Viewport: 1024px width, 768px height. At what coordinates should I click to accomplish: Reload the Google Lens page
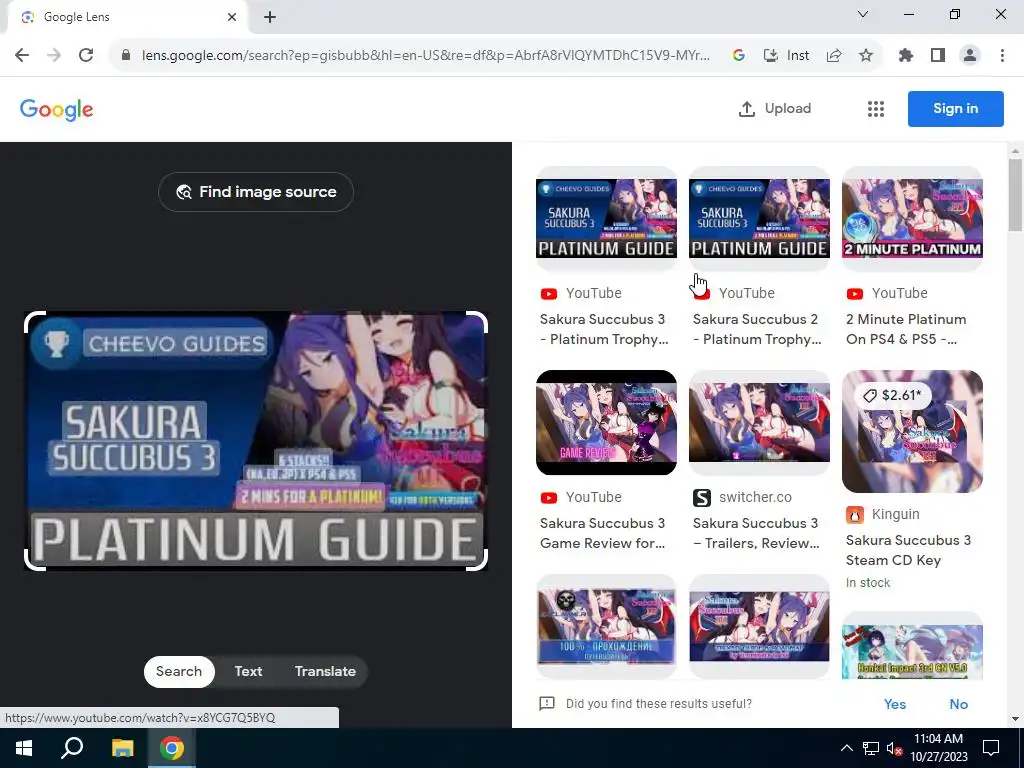86,56
